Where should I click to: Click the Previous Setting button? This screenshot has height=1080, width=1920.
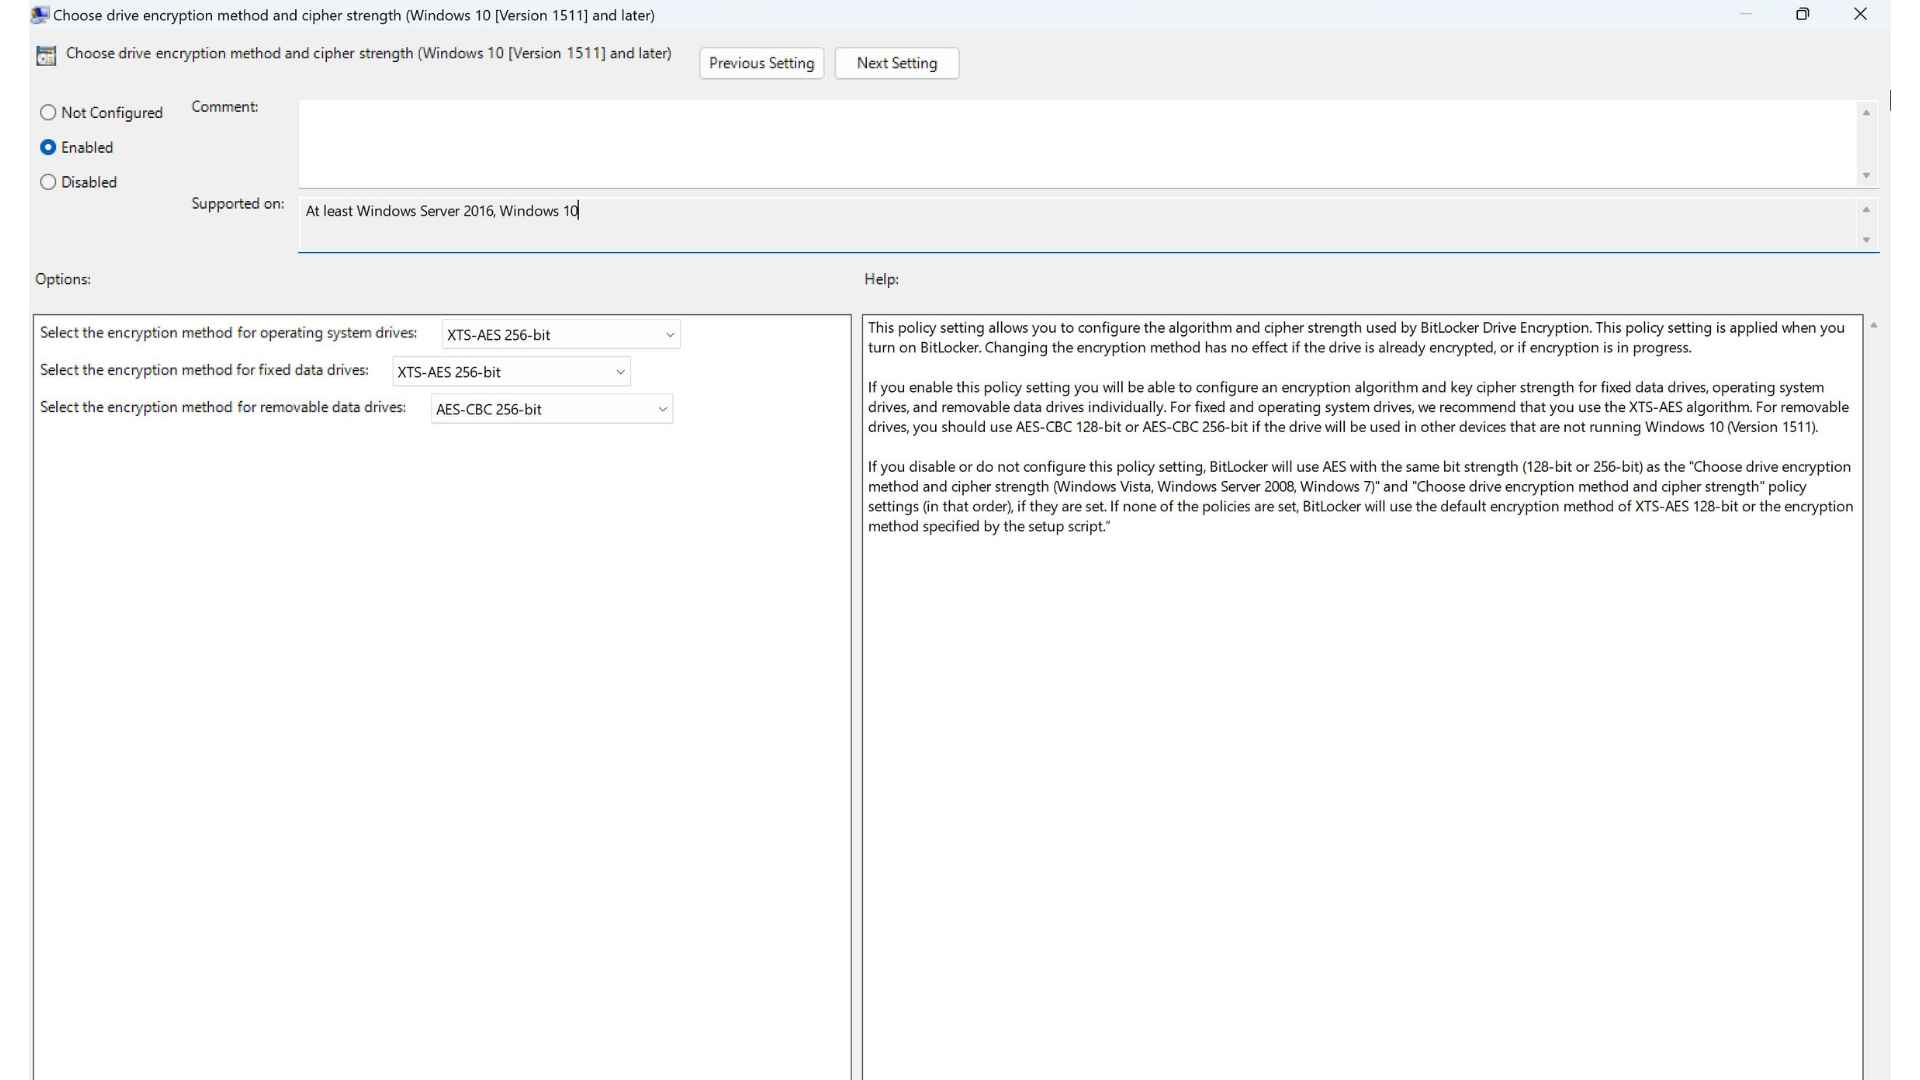pos(761,62)
